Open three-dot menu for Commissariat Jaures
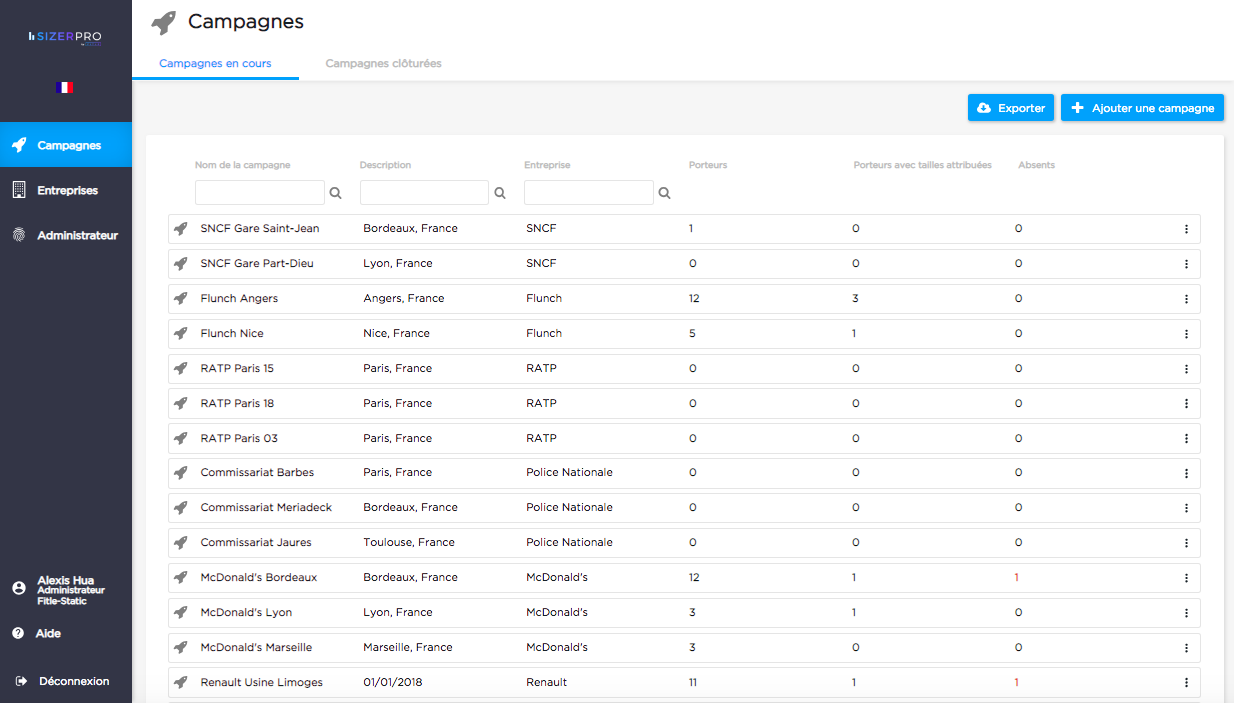This screenshot has height=703, width=1234. [1186, 543]
